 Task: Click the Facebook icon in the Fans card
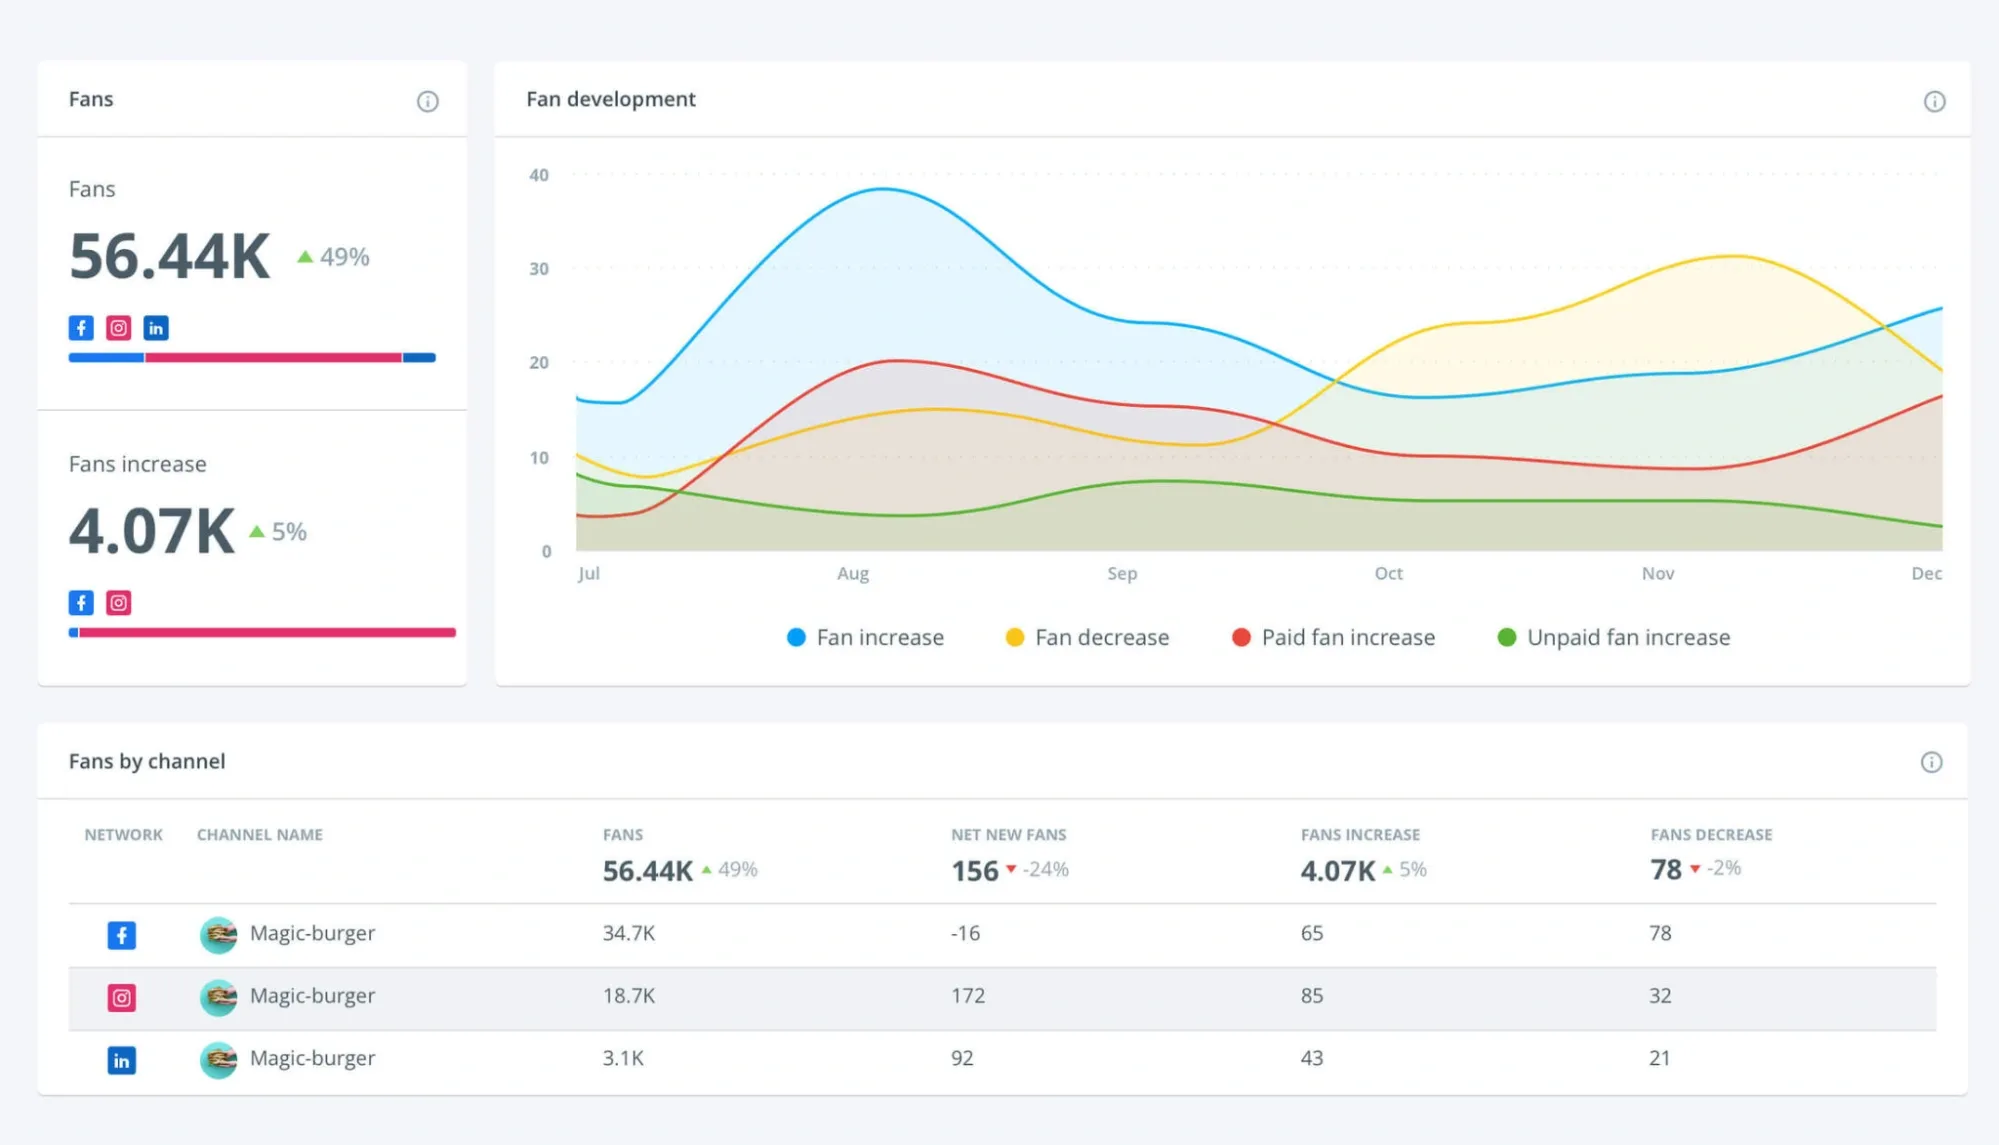coord(81,327)
